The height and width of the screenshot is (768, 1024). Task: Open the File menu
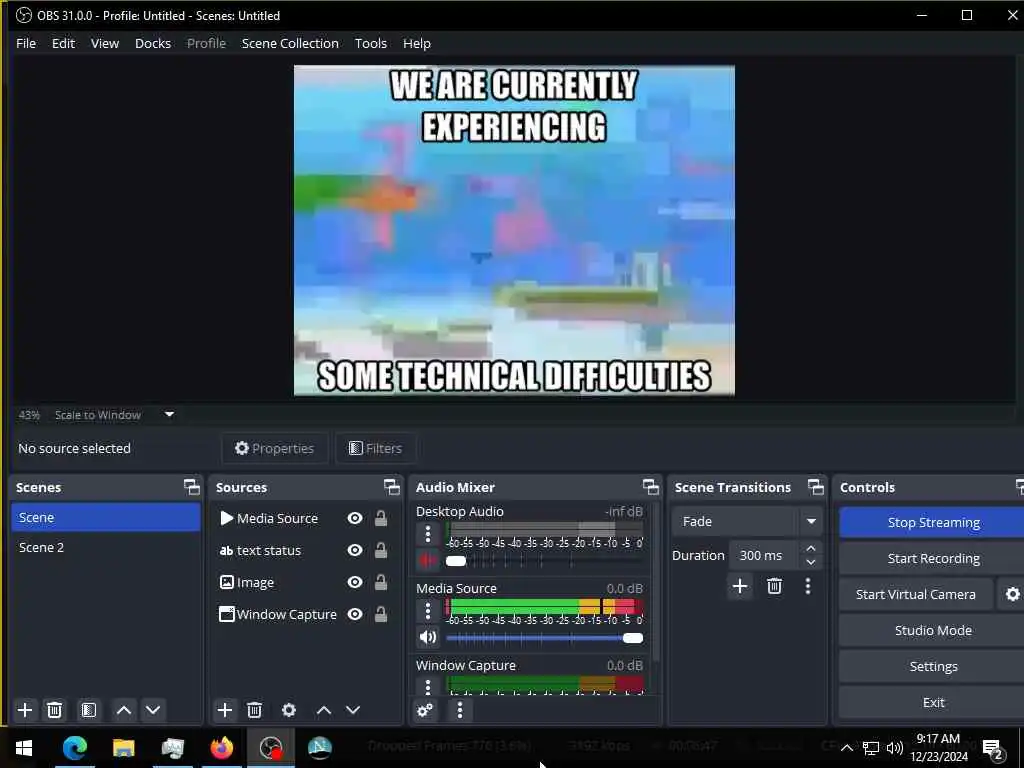26,43
